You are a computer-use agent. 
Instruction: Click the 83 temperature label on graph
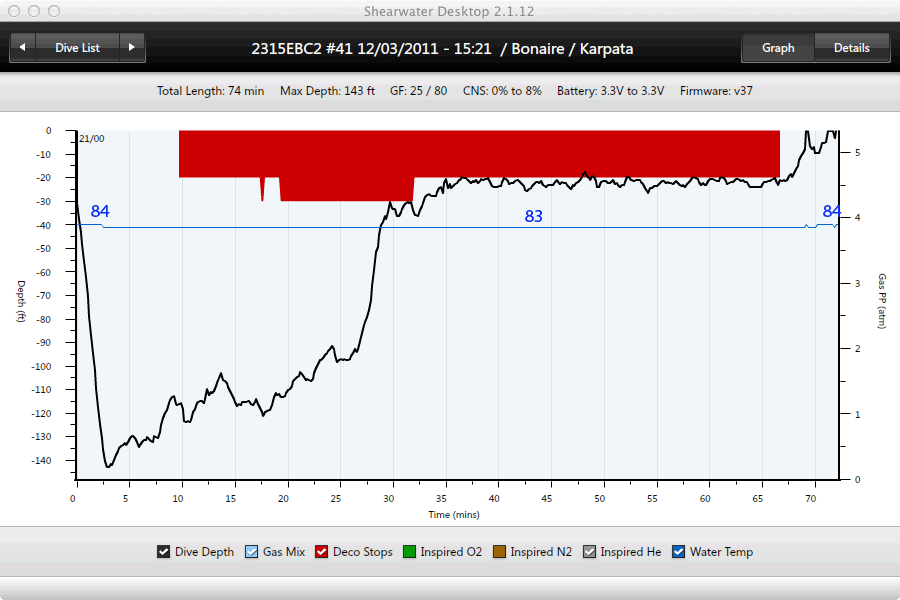534,216
